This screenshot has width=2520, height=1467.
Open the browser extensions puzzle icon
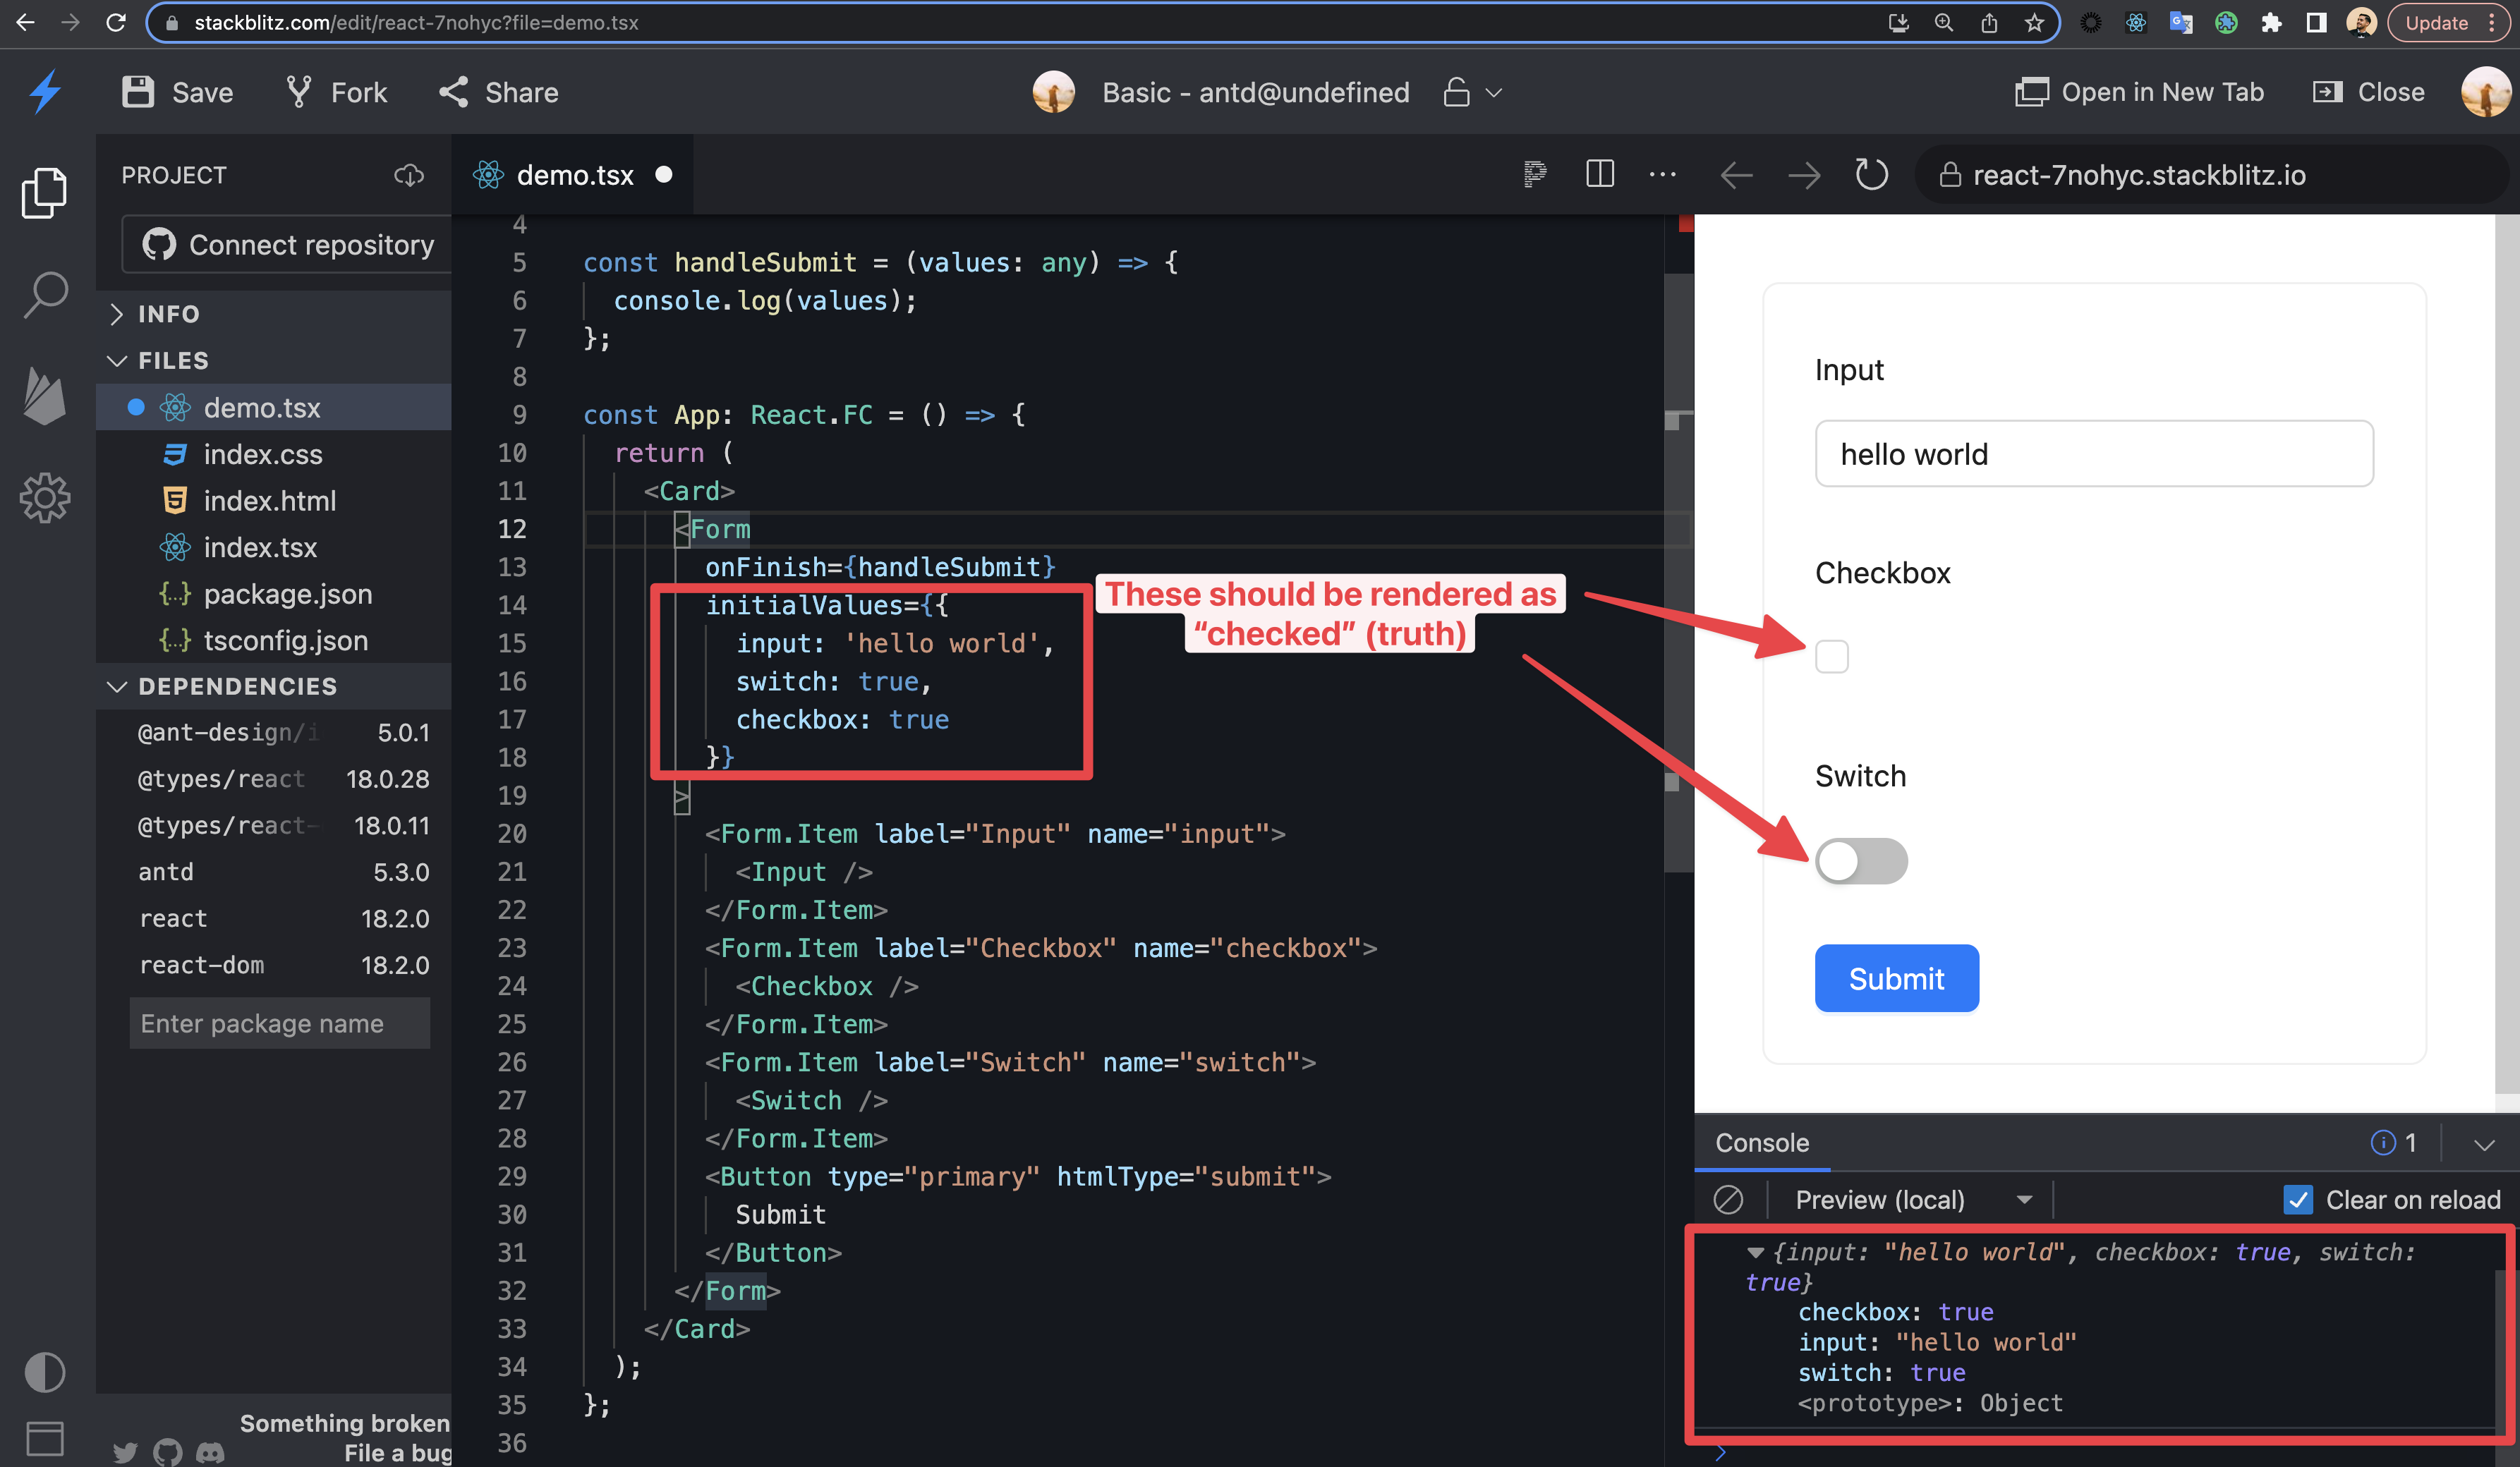2271,22
